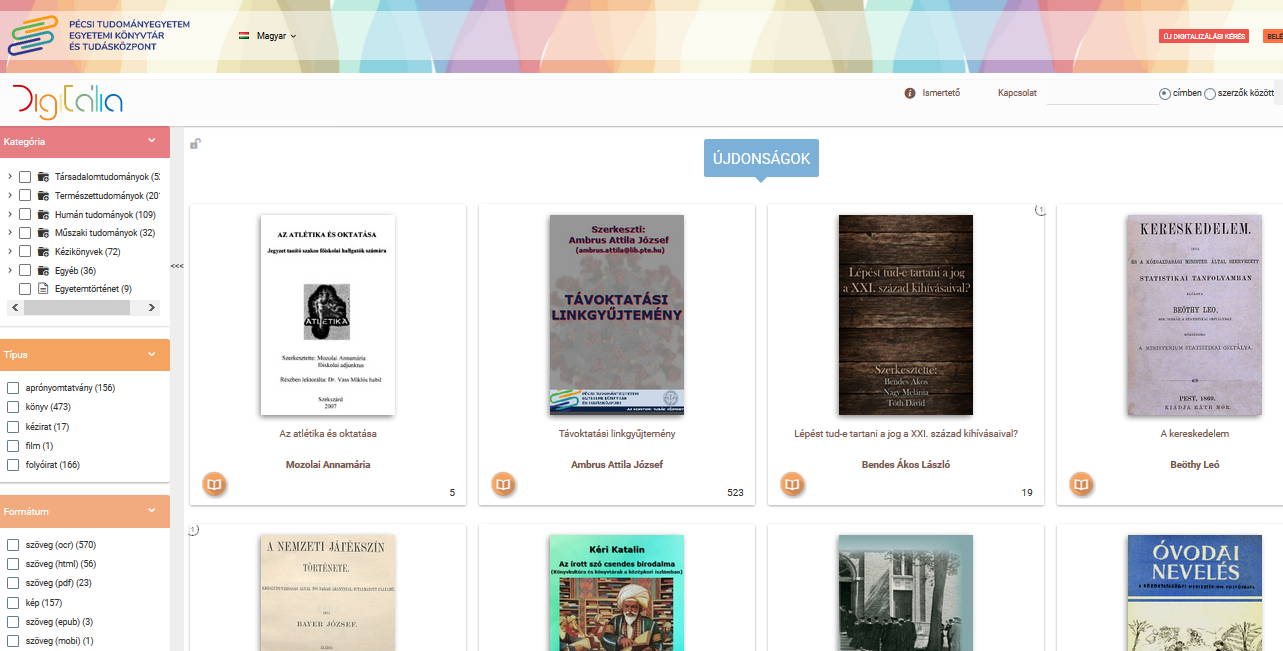This screenshot has height=651, width=1283.
Task: Collapse the Típus panel chevron
Action: click(x=152, y=354)
